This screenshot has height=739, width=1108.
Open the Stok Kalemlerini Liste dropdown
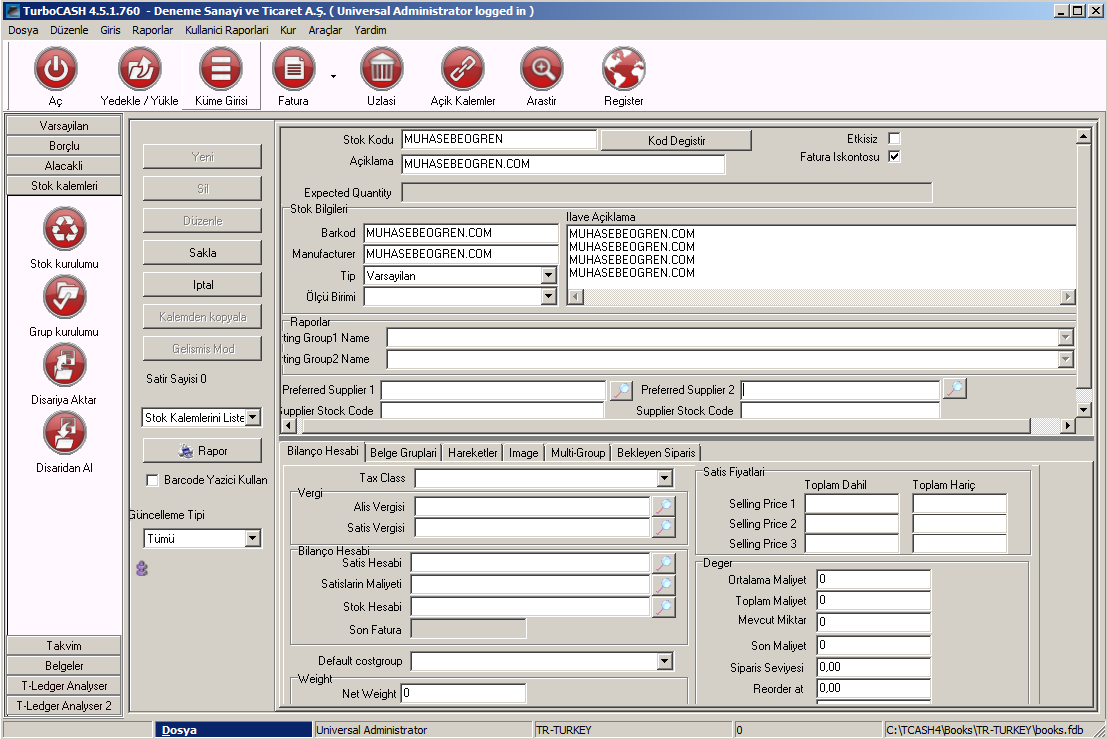tap(252, 418)
